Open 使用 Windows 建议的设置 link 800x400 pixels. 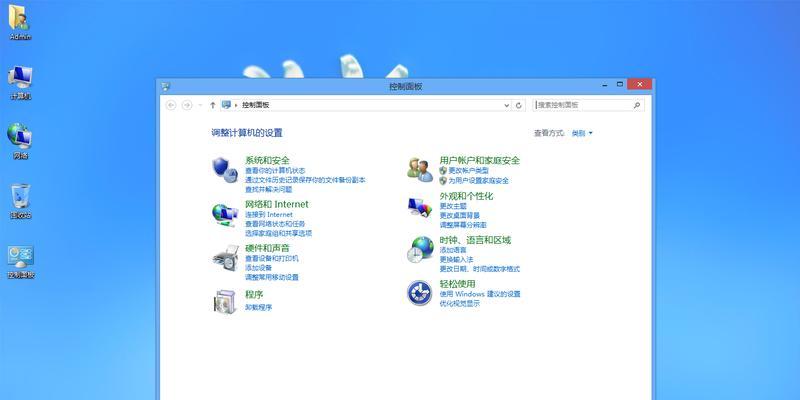pos(480,294)
